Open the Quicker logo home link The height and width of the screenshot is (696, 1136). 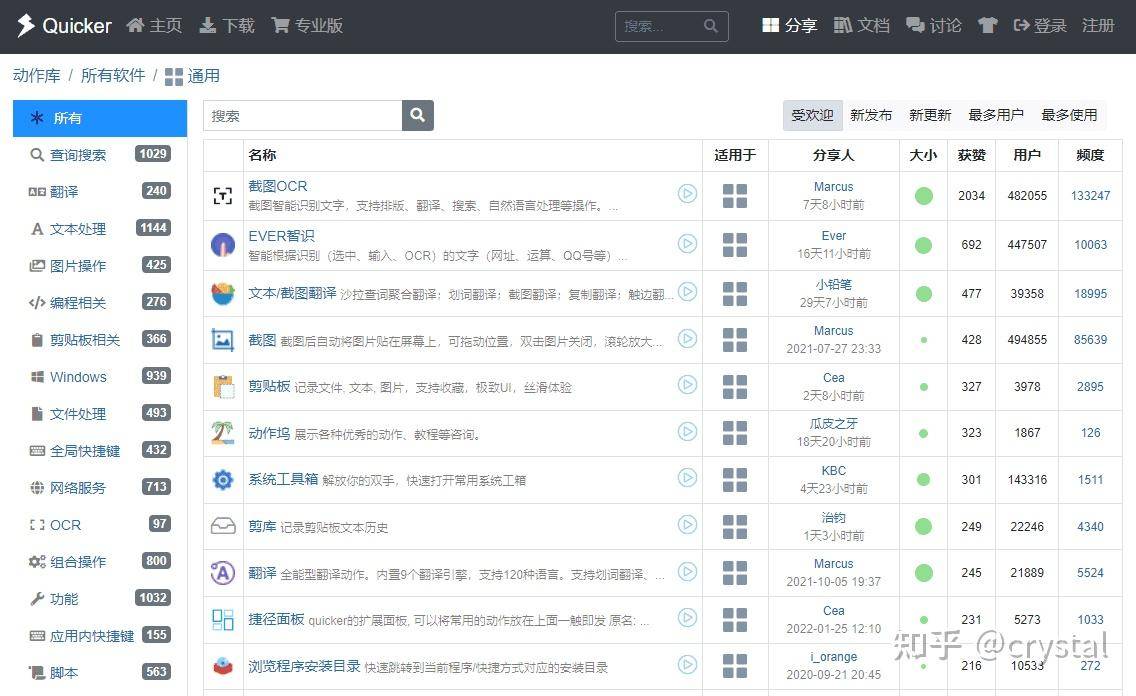[64, 26]
